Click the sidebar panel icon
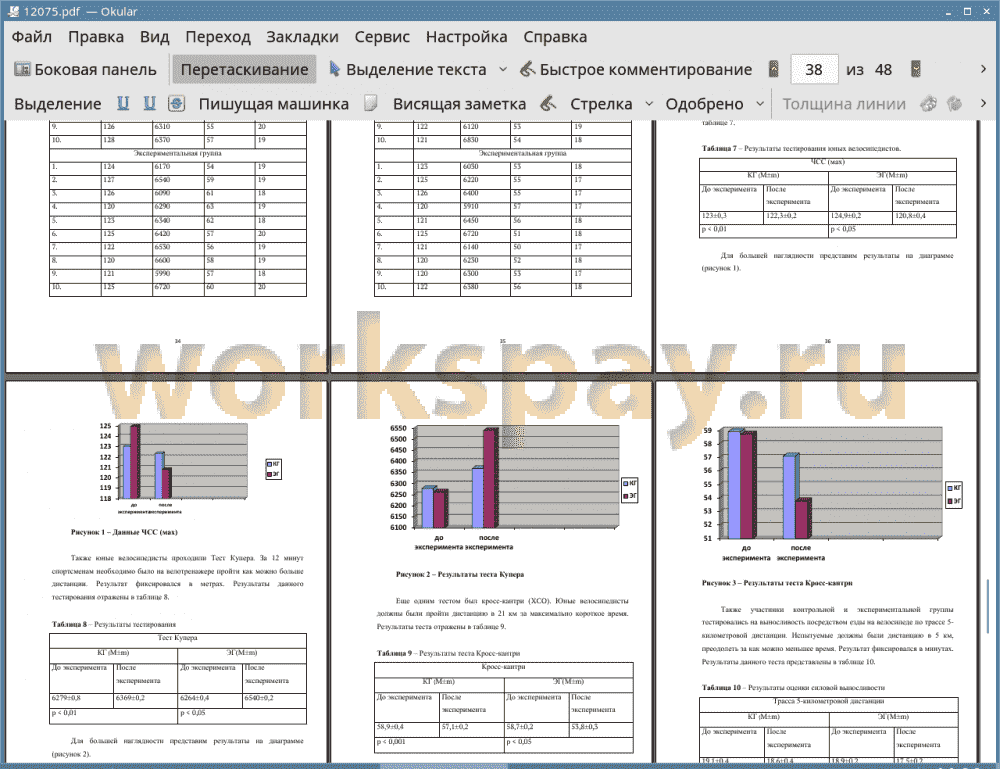1000x769 pixels. coord(22,69)
